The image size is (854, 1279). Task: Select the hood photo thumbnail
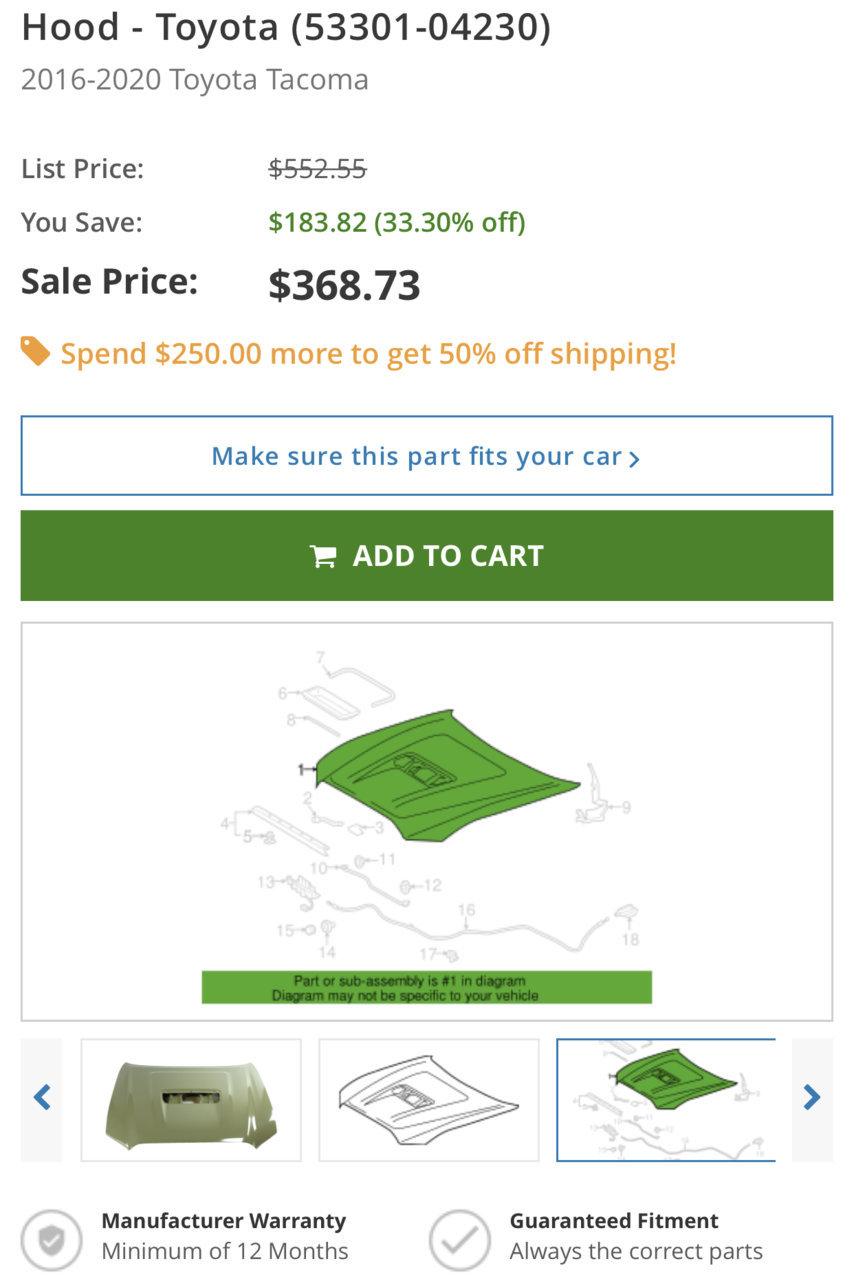click(x=191, y=1100)
